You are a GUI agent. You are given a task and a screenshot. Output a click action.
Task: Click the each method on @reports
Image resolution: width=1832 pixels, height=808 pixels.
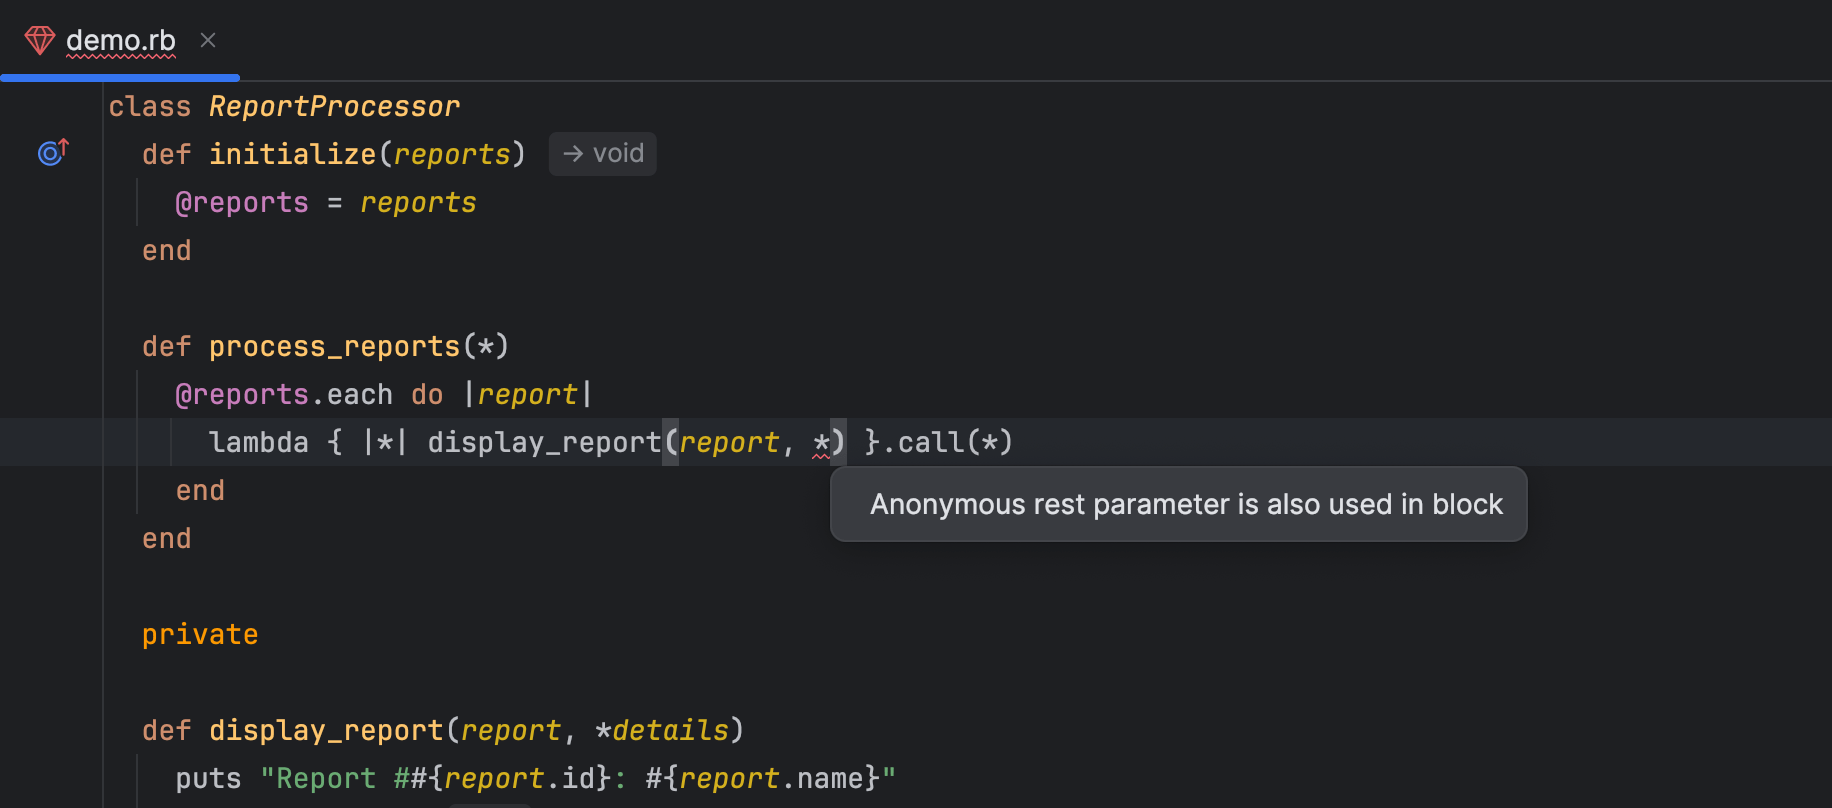pyautogui.click(x=359, y=394)
